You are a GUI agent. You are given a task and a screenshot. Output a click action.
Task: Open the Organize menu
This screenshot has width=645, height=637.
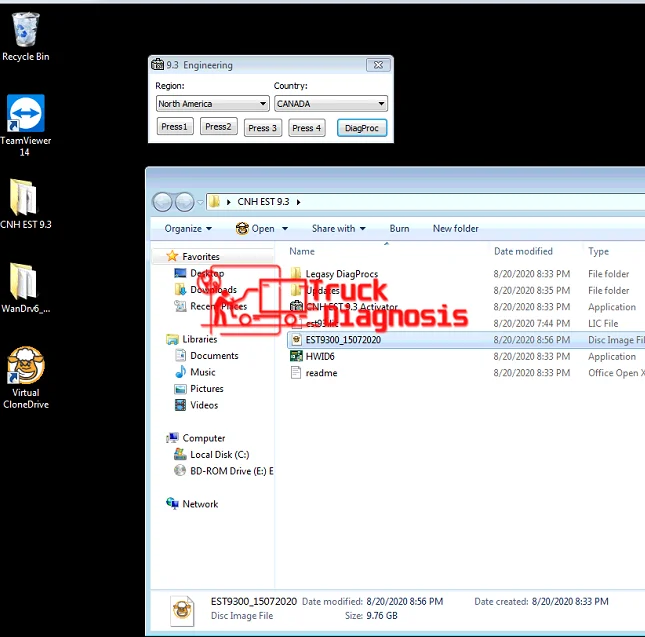(188, 229)
